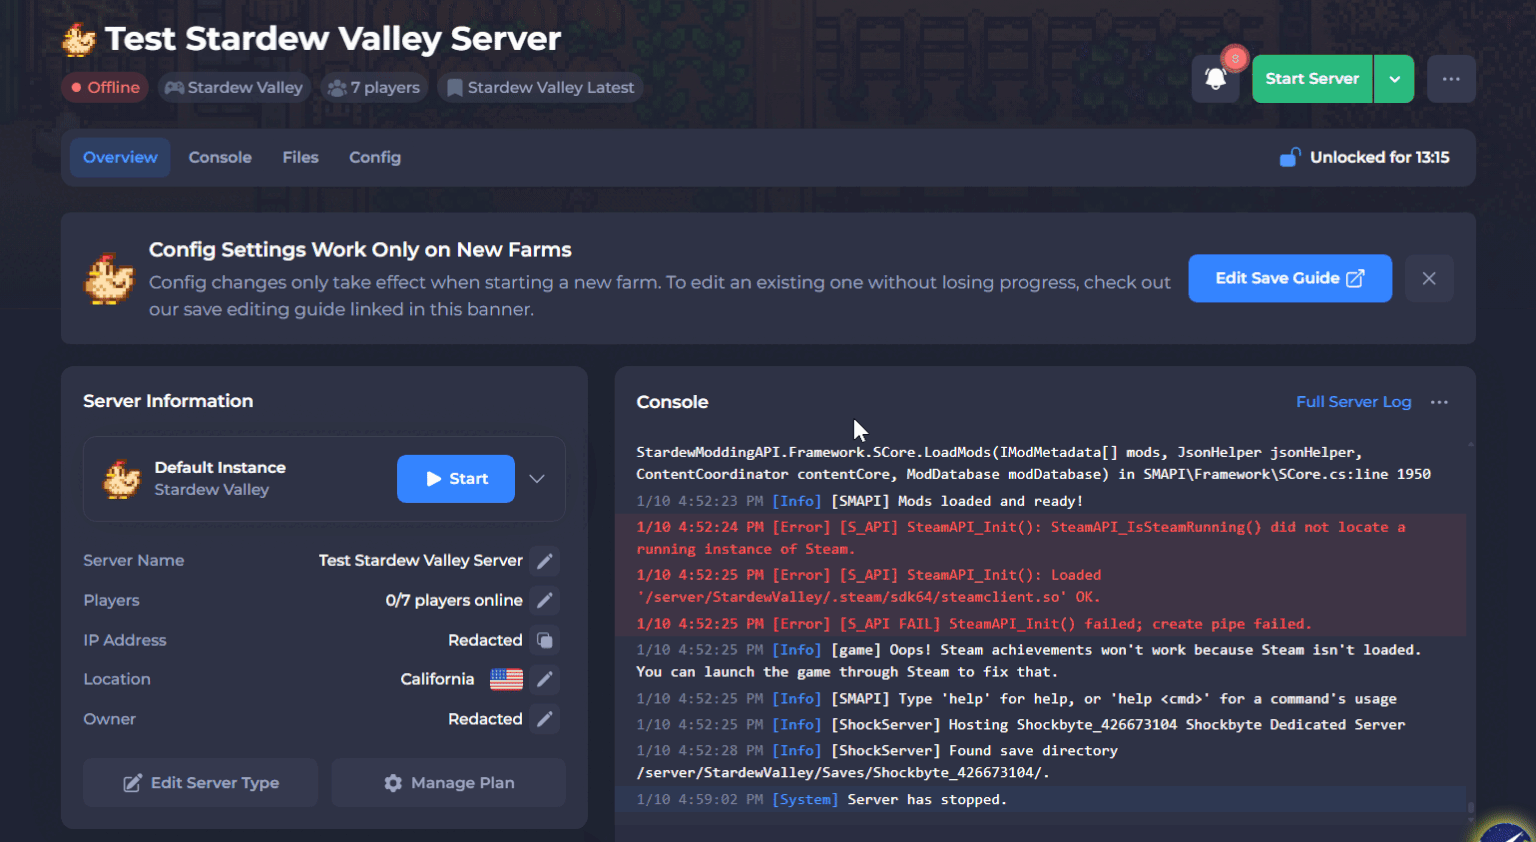Open the header three-dots more menu
1536x842 pixels.
click(x=1451, y=79)
